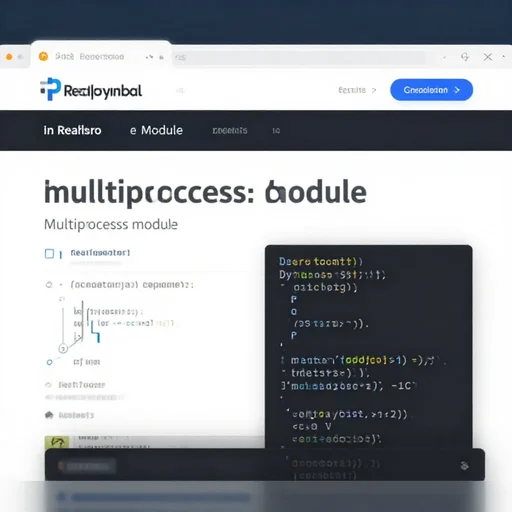Click the browser address bar
The image size is (512, 512).
coord(299,57)
